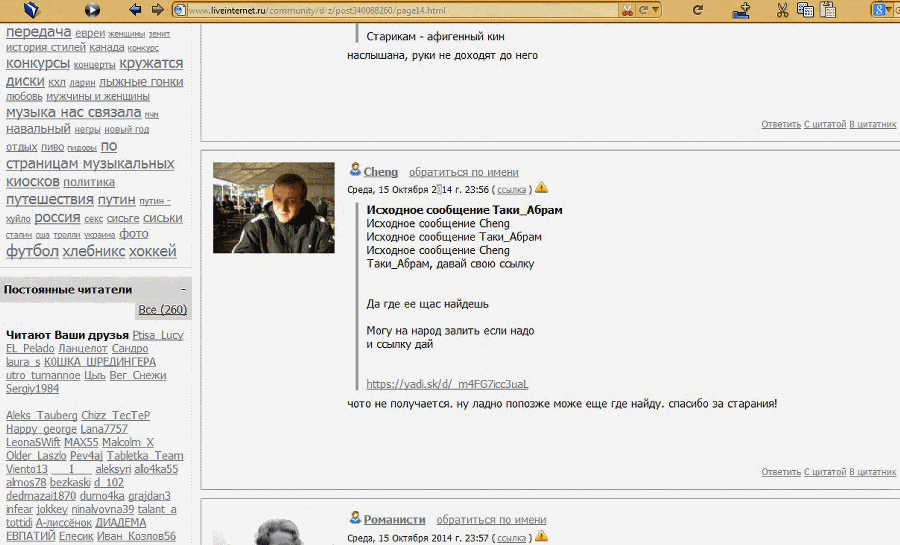The image size is (900, 545).
Task: Open the навальный tag
Action: 38,129
